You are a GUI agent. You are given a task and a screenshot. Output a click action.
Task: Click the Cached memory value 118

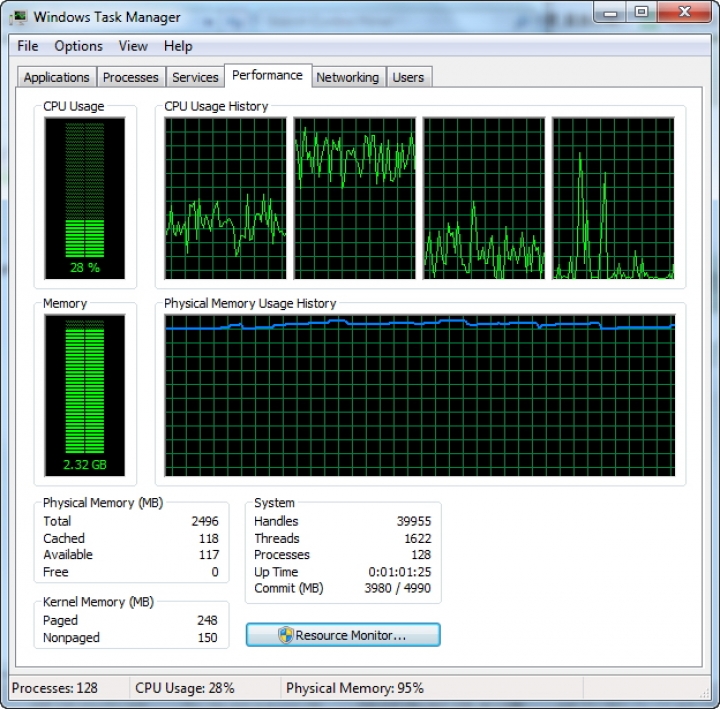(209, 538)
